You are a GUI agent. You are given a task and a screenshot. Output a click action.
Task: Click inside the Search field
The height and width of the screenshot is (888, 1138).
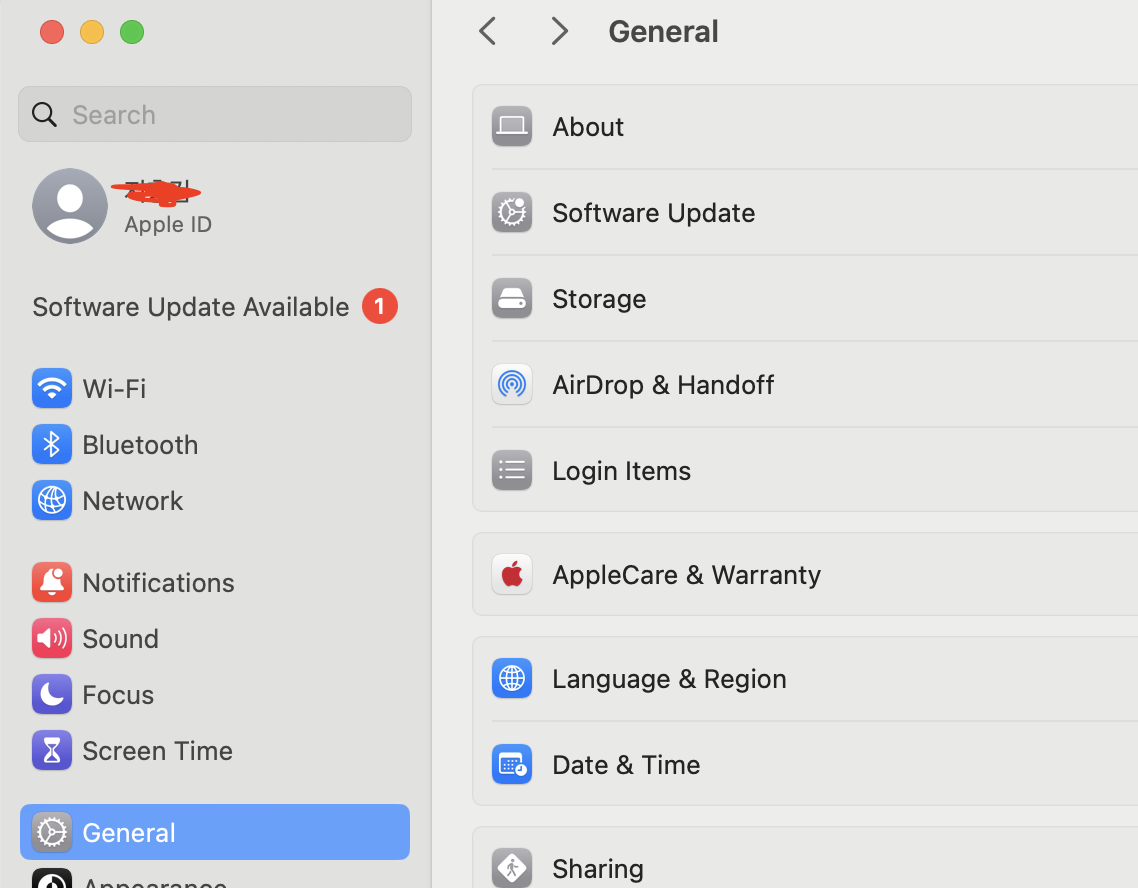point(214,114)
